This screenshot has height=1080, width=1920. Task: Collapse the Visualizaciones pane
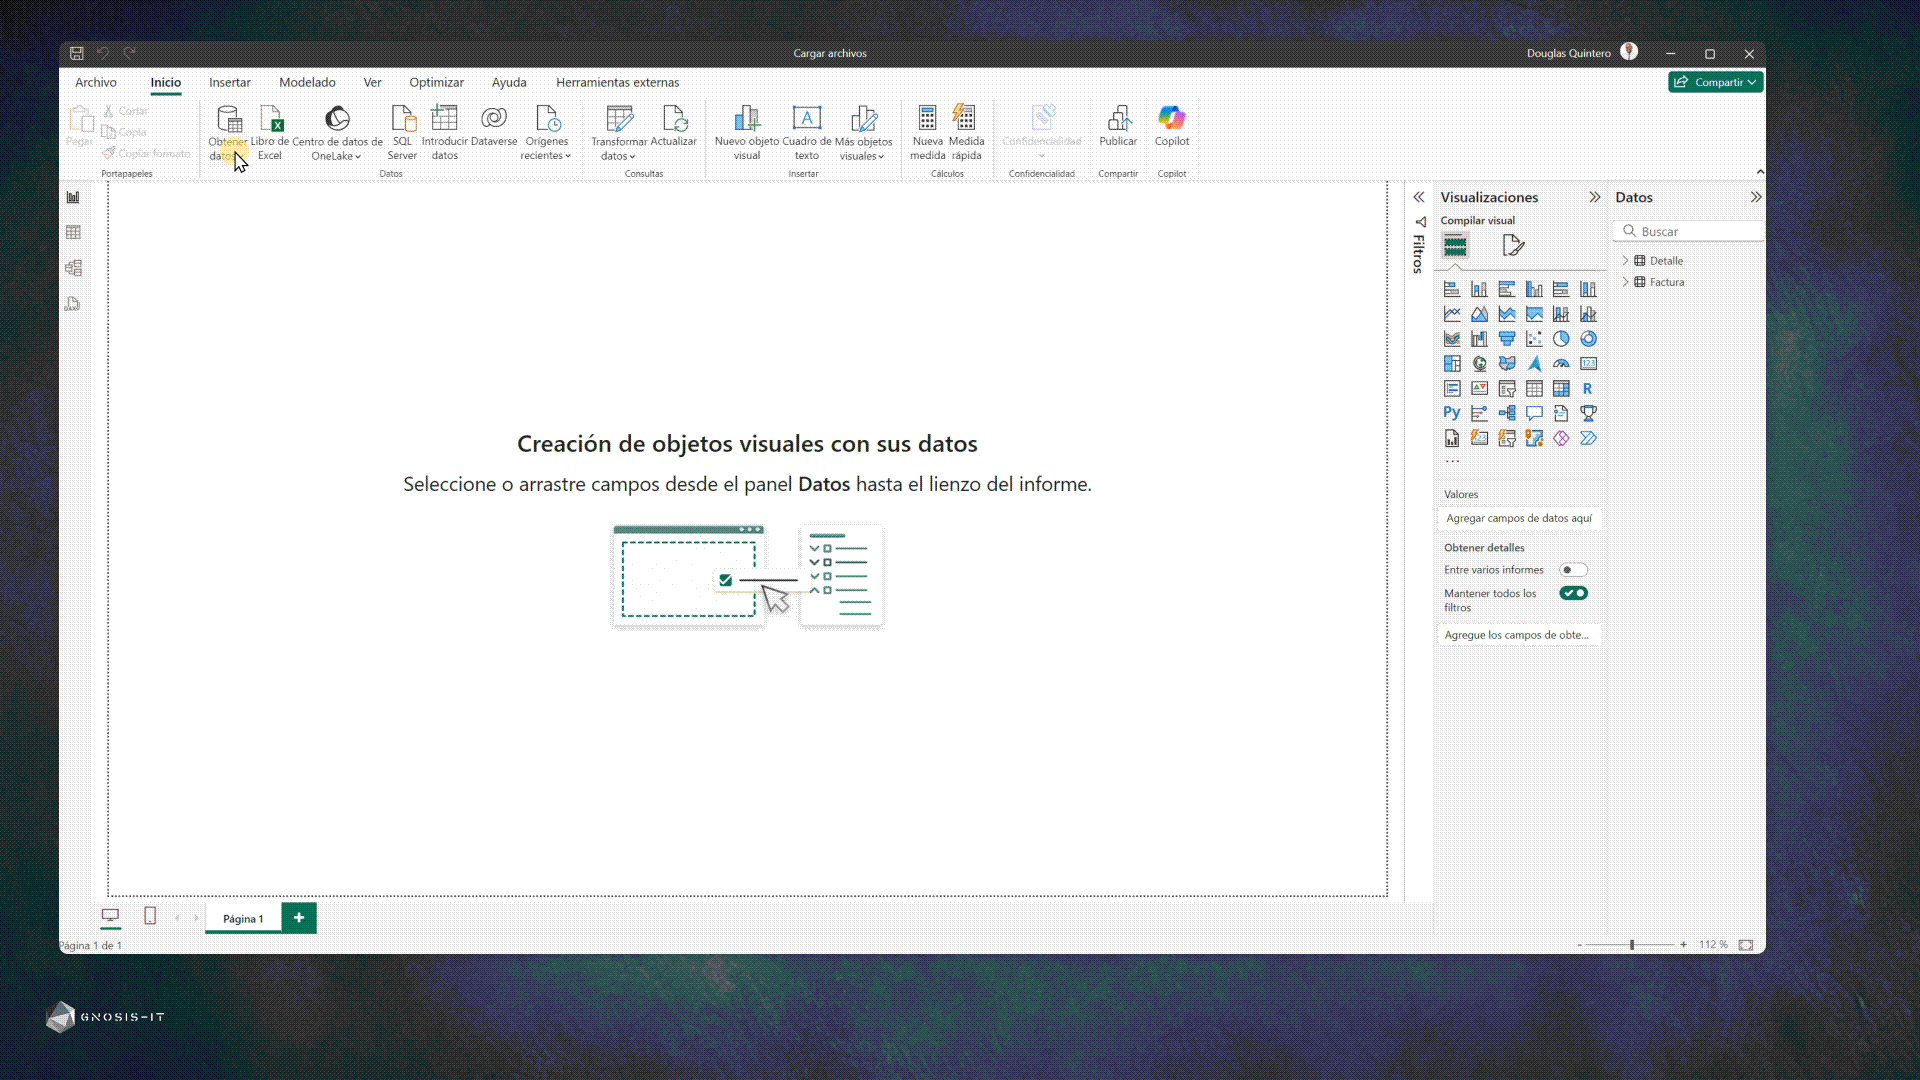[1595, 197]
